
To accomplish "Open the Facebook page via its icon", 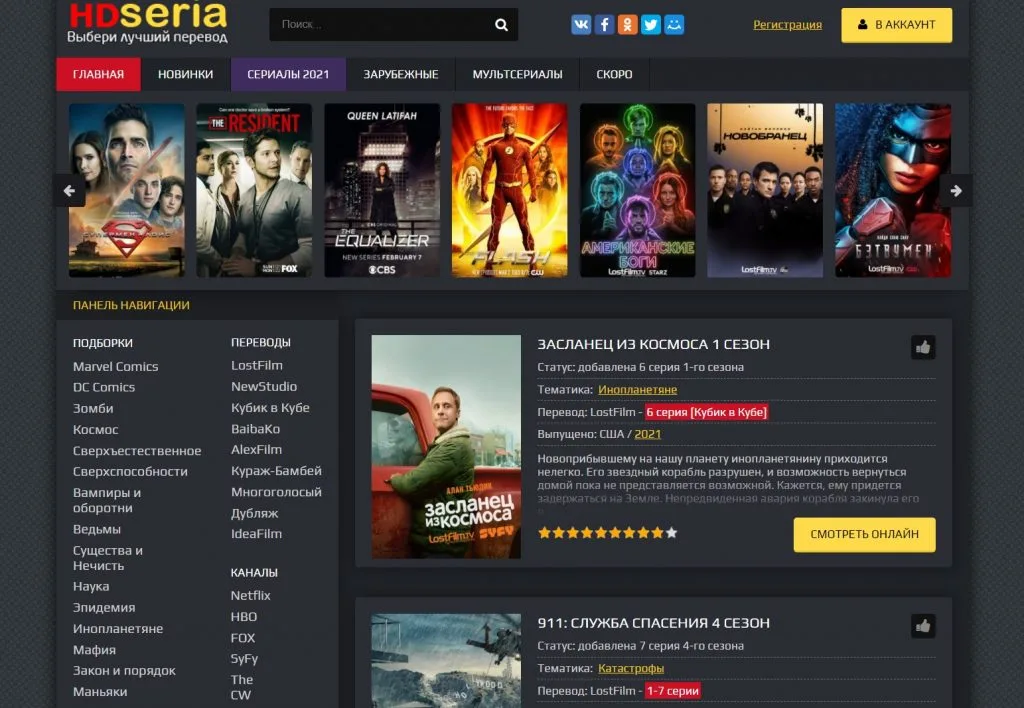I will [605, 24].
